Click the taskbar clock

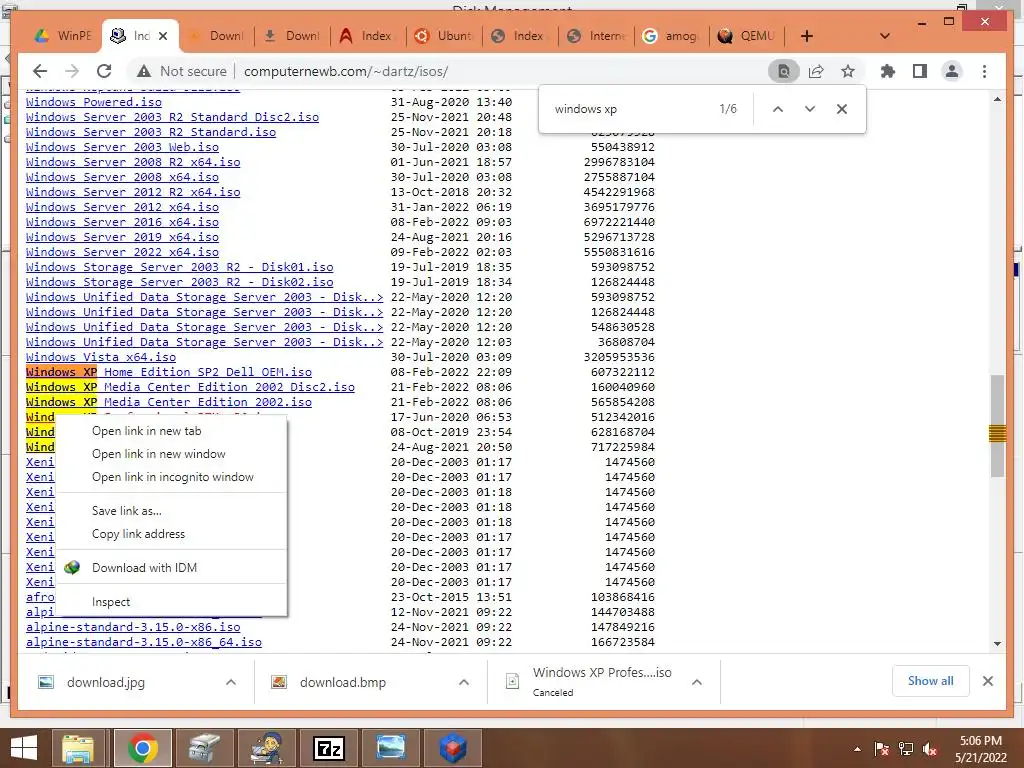pos(980,749)
